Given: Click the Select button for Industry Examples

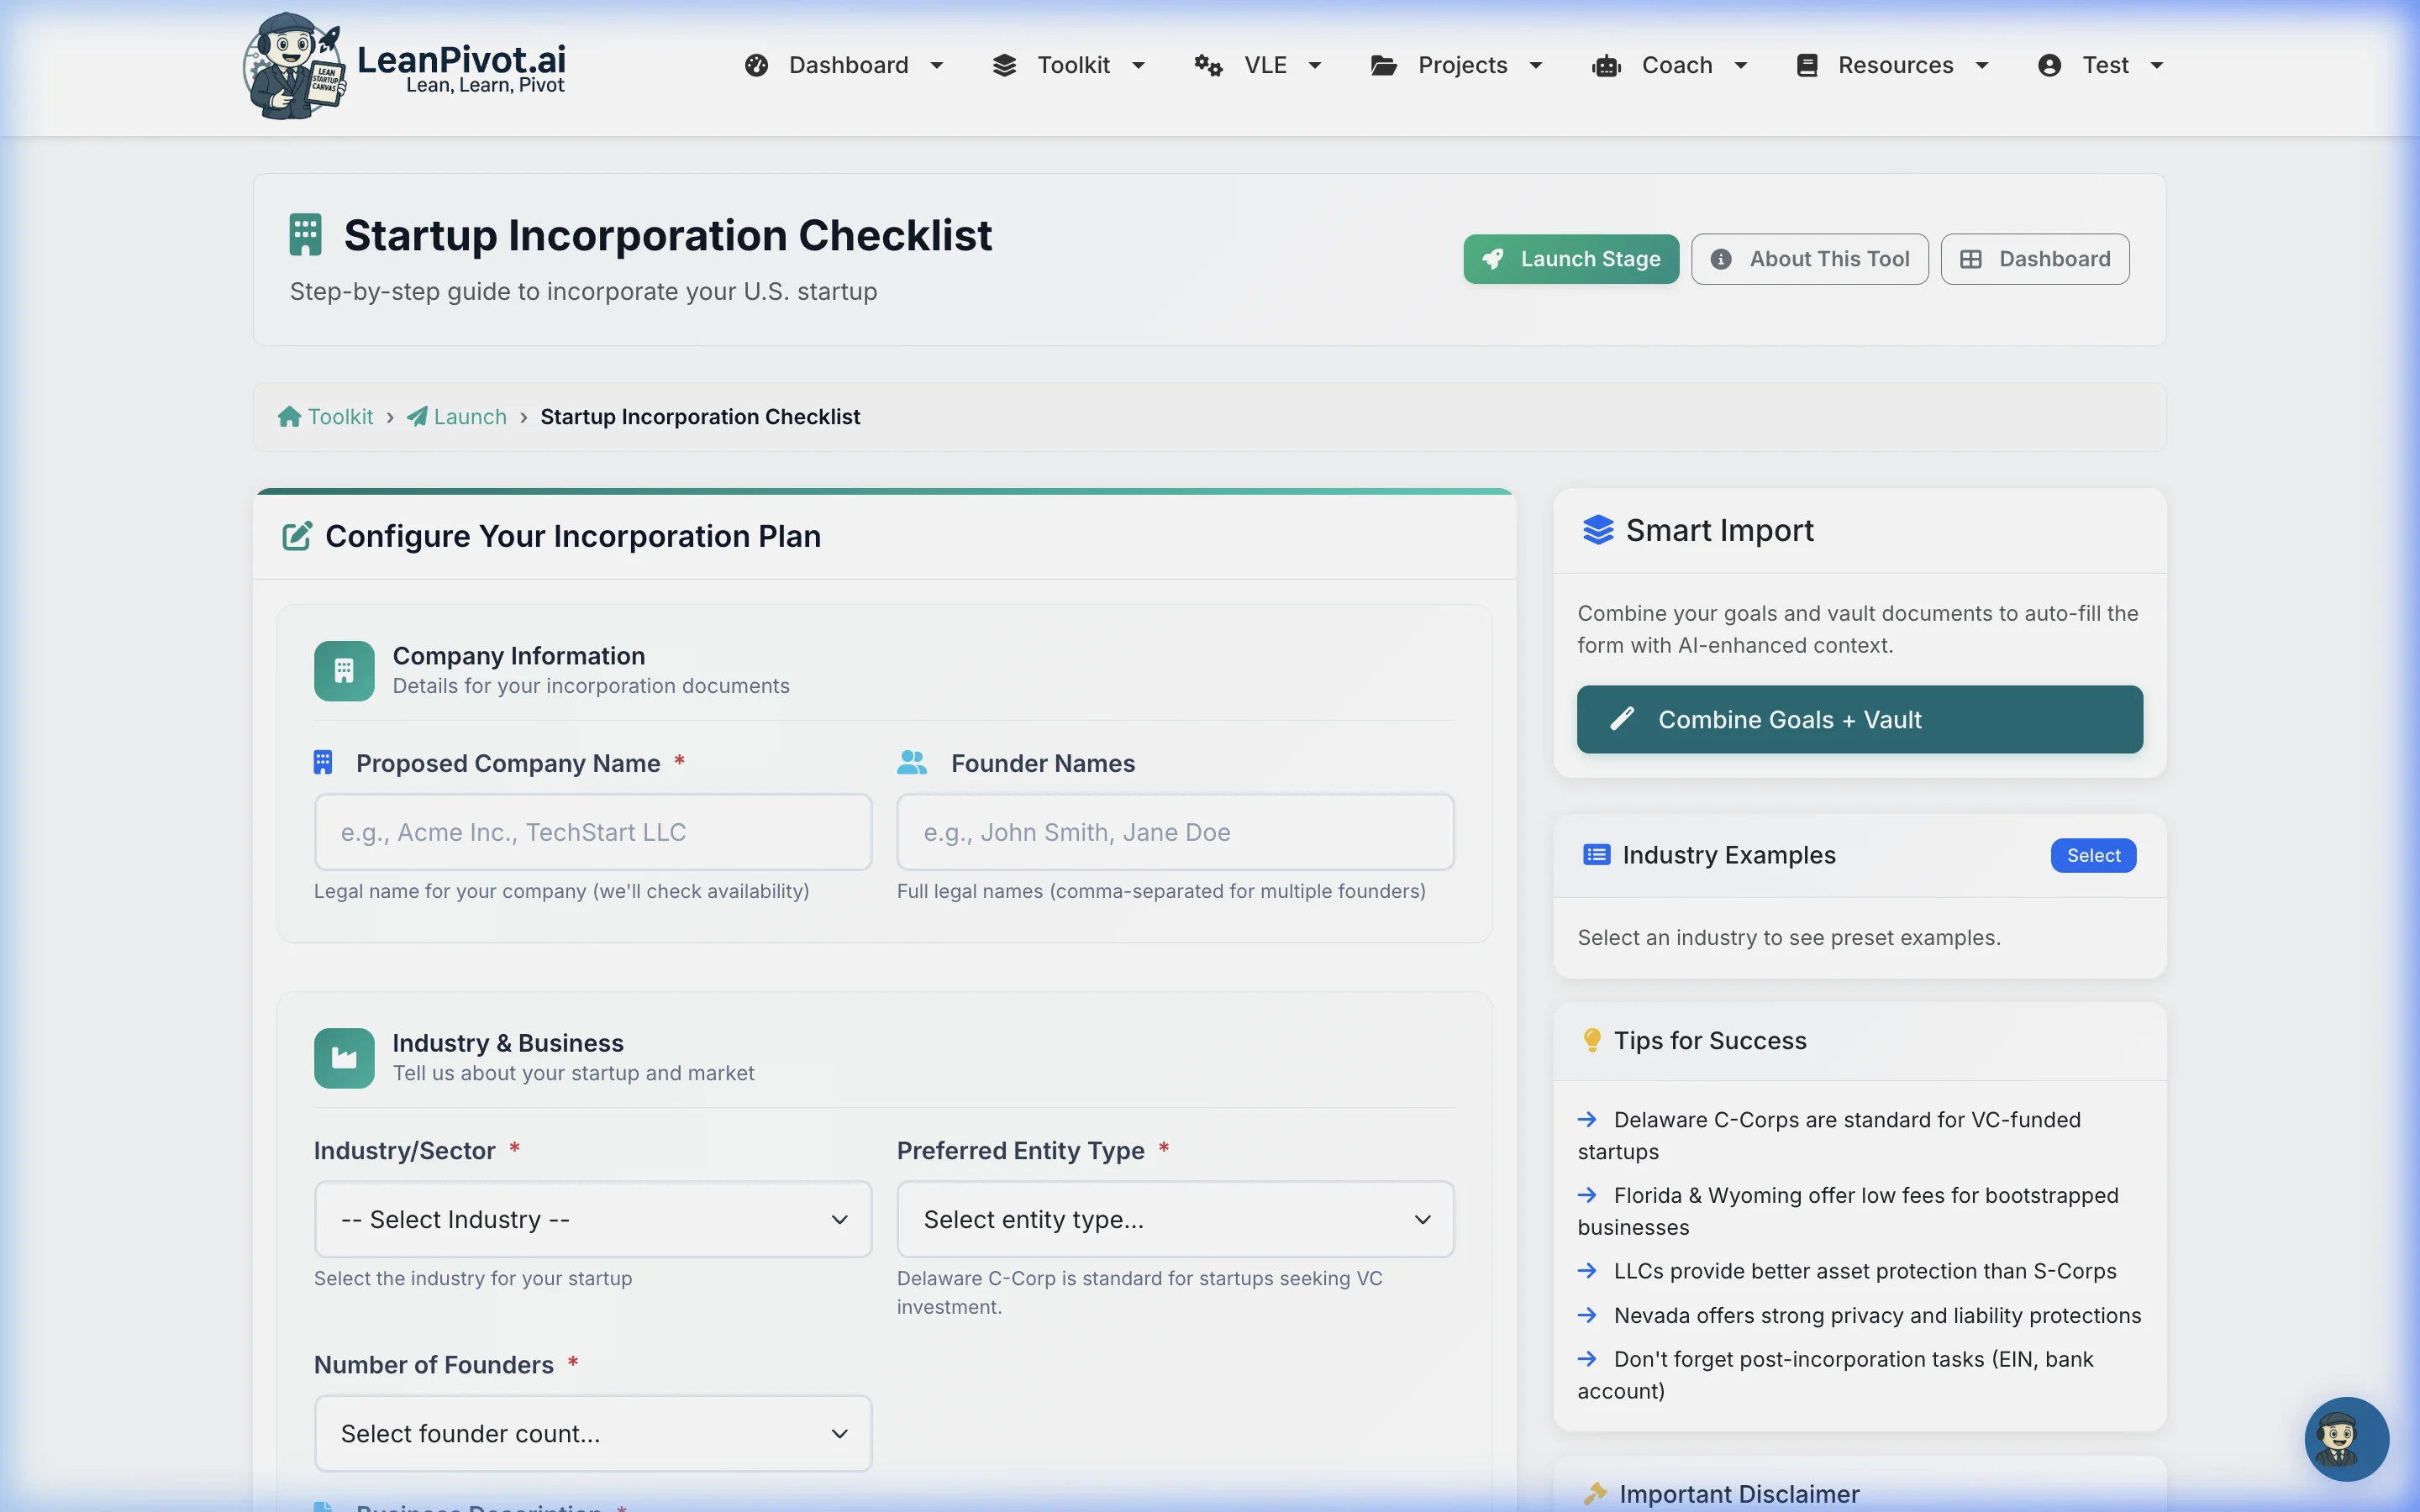Looking at the screenshot, I should pyautogui.click(x=2092, y=855).
